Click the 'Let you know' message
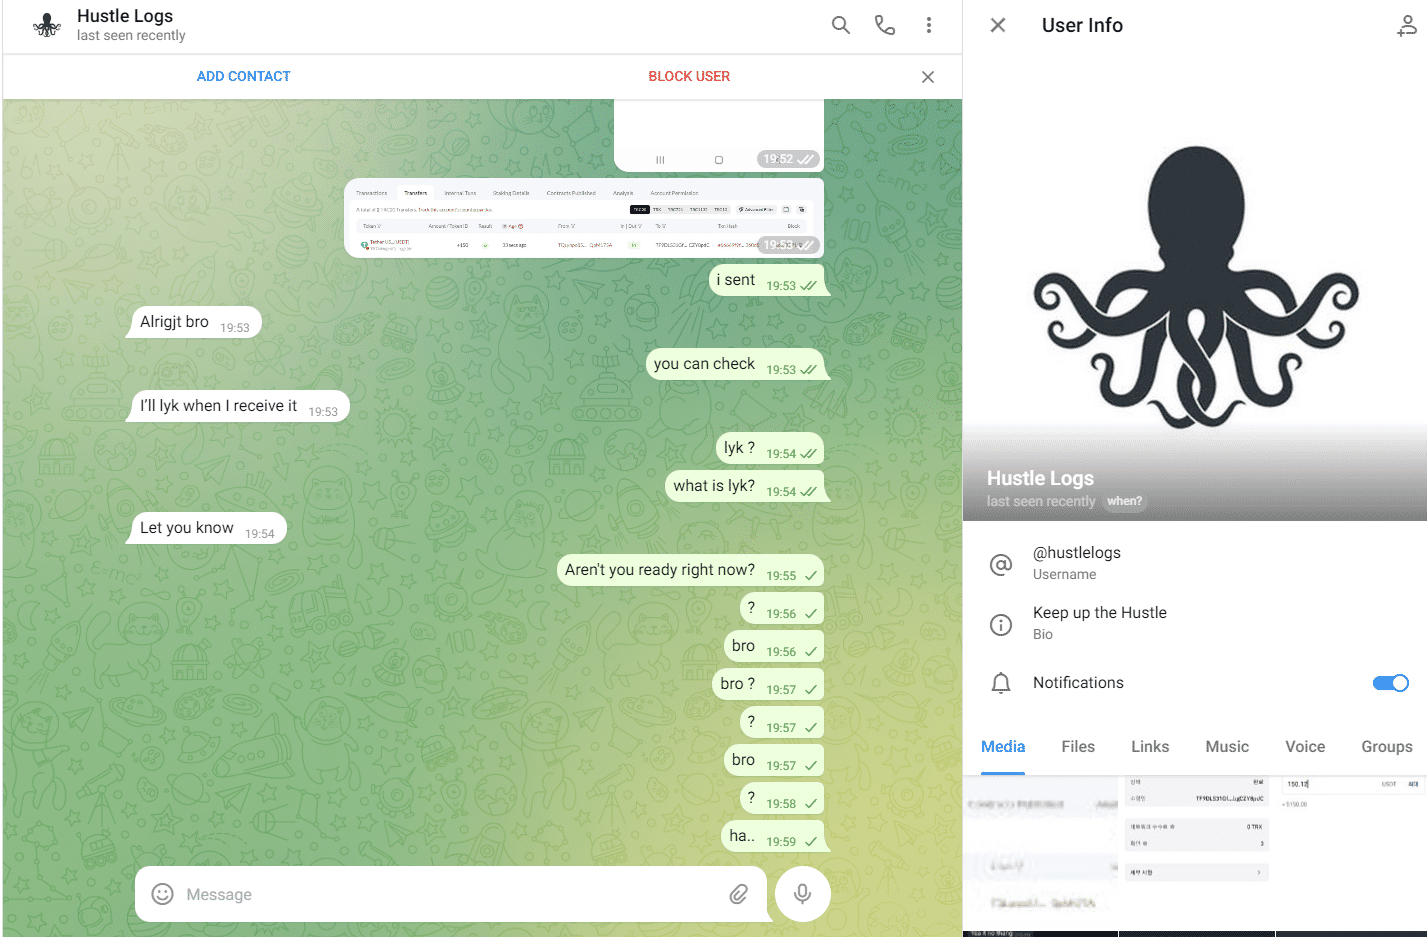This screenshot has height=937, width=1427. click(208, 528)
